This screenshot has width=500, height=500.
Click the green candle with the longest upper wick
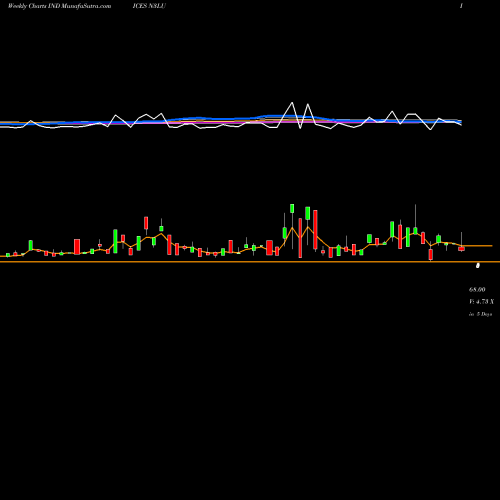coord(415,230)
